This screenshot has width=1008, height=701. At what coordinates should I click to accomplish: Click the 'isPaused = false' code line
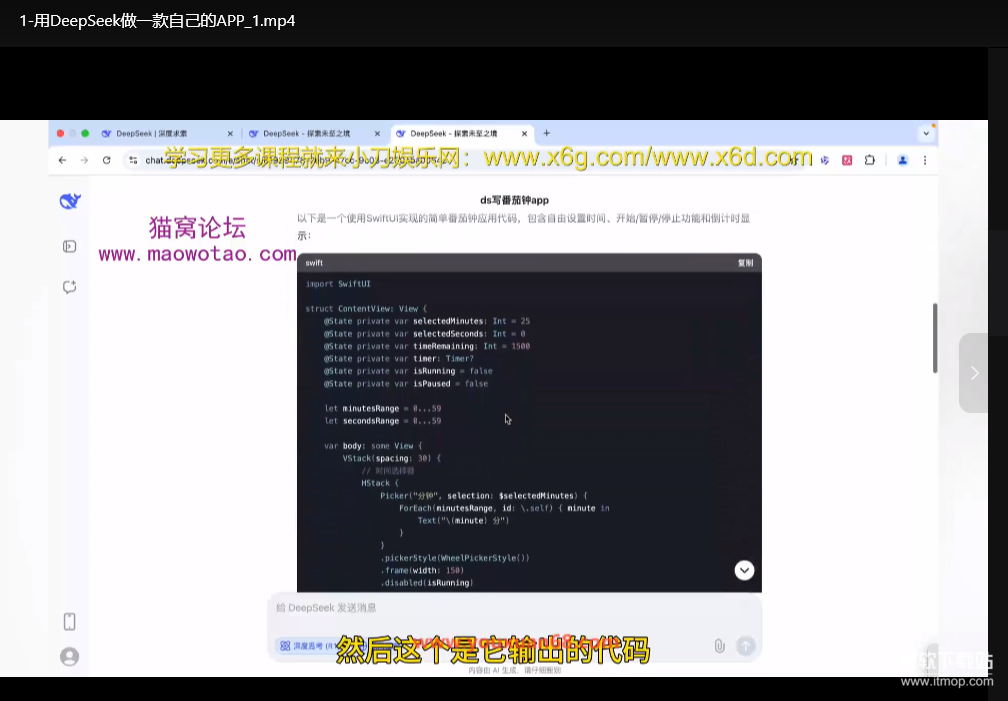point(406,384)
